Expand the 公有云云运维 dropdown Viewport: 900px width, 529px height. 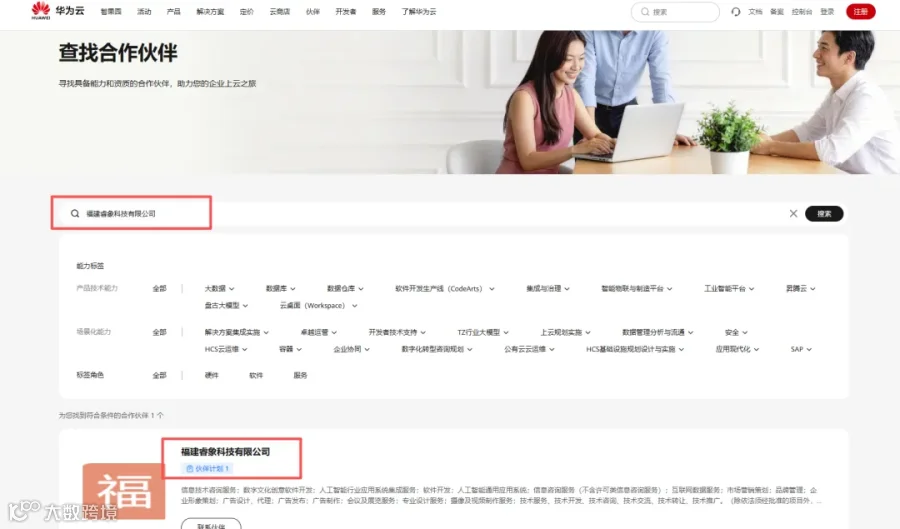(529, 349)
